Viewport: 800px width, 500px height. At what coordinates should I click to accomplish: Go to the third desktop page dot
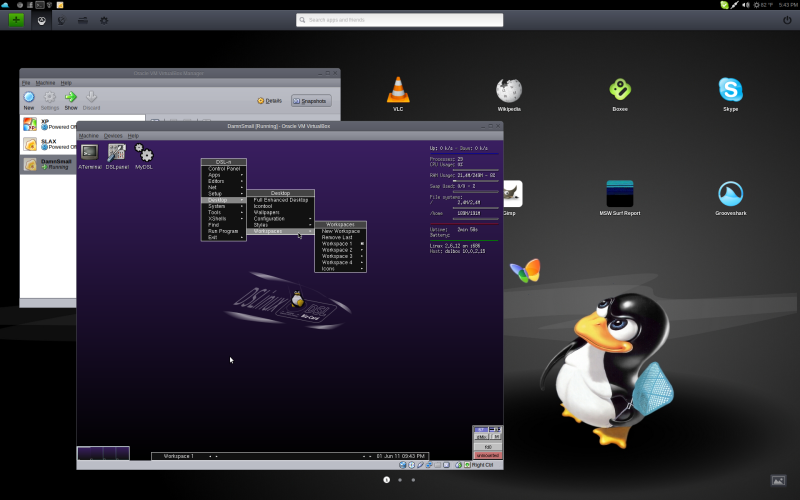coord(413,480)
